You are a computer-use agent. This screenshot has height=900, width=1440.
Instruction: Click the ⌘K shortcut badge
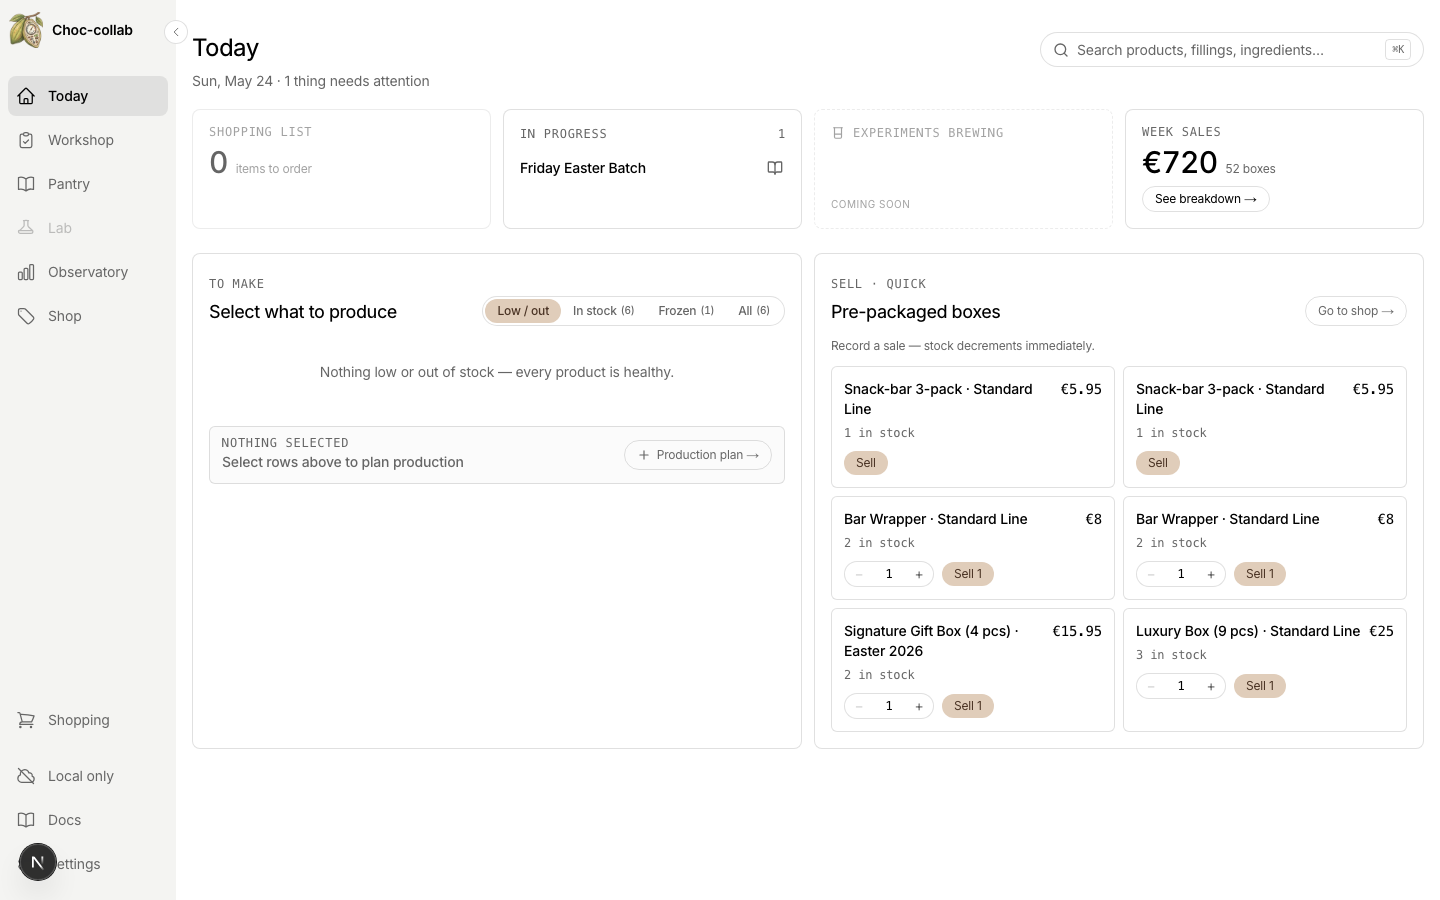click(1398, 49)
